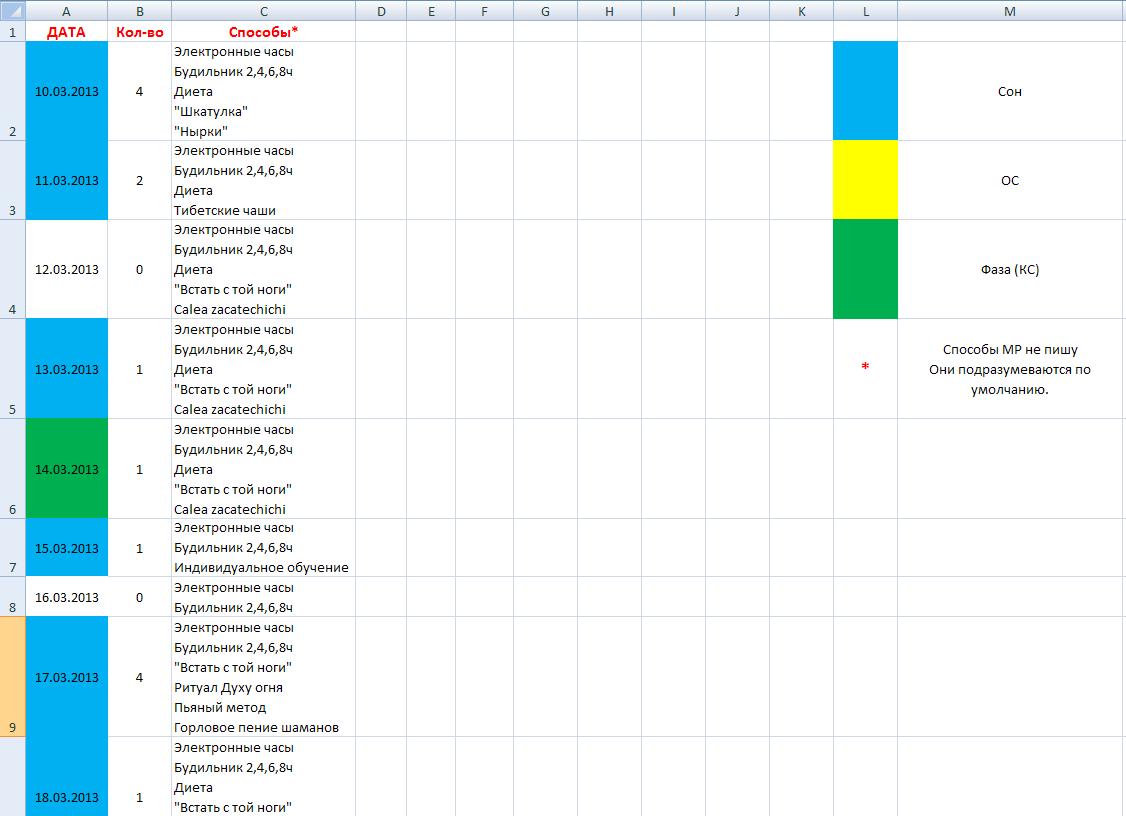Click the Способы* header cell

pos(263,31)
